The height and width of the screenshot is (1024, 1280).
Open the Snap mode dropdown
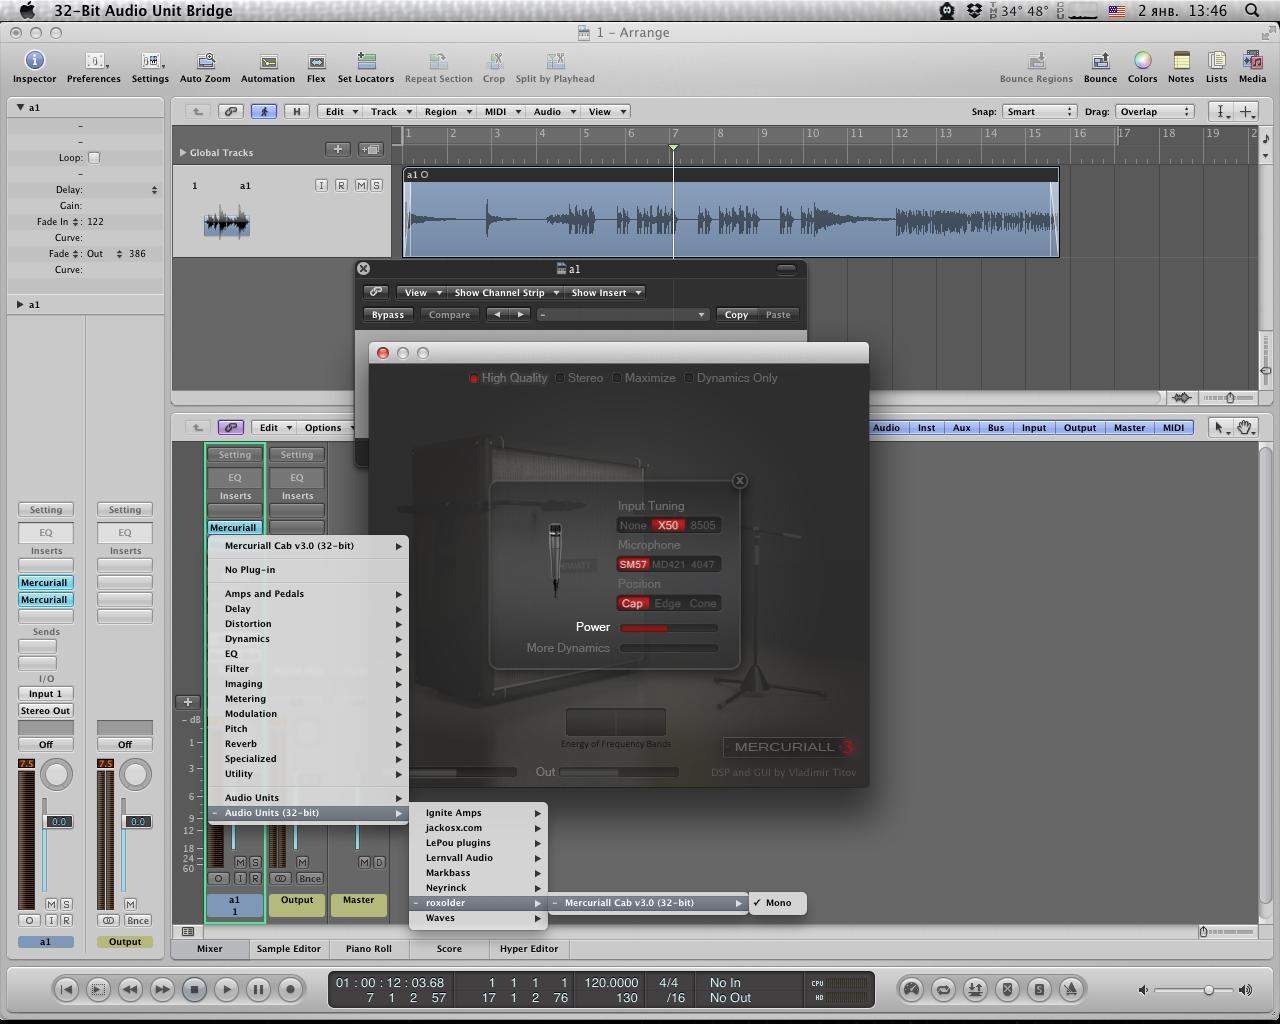pos(1039,112)
